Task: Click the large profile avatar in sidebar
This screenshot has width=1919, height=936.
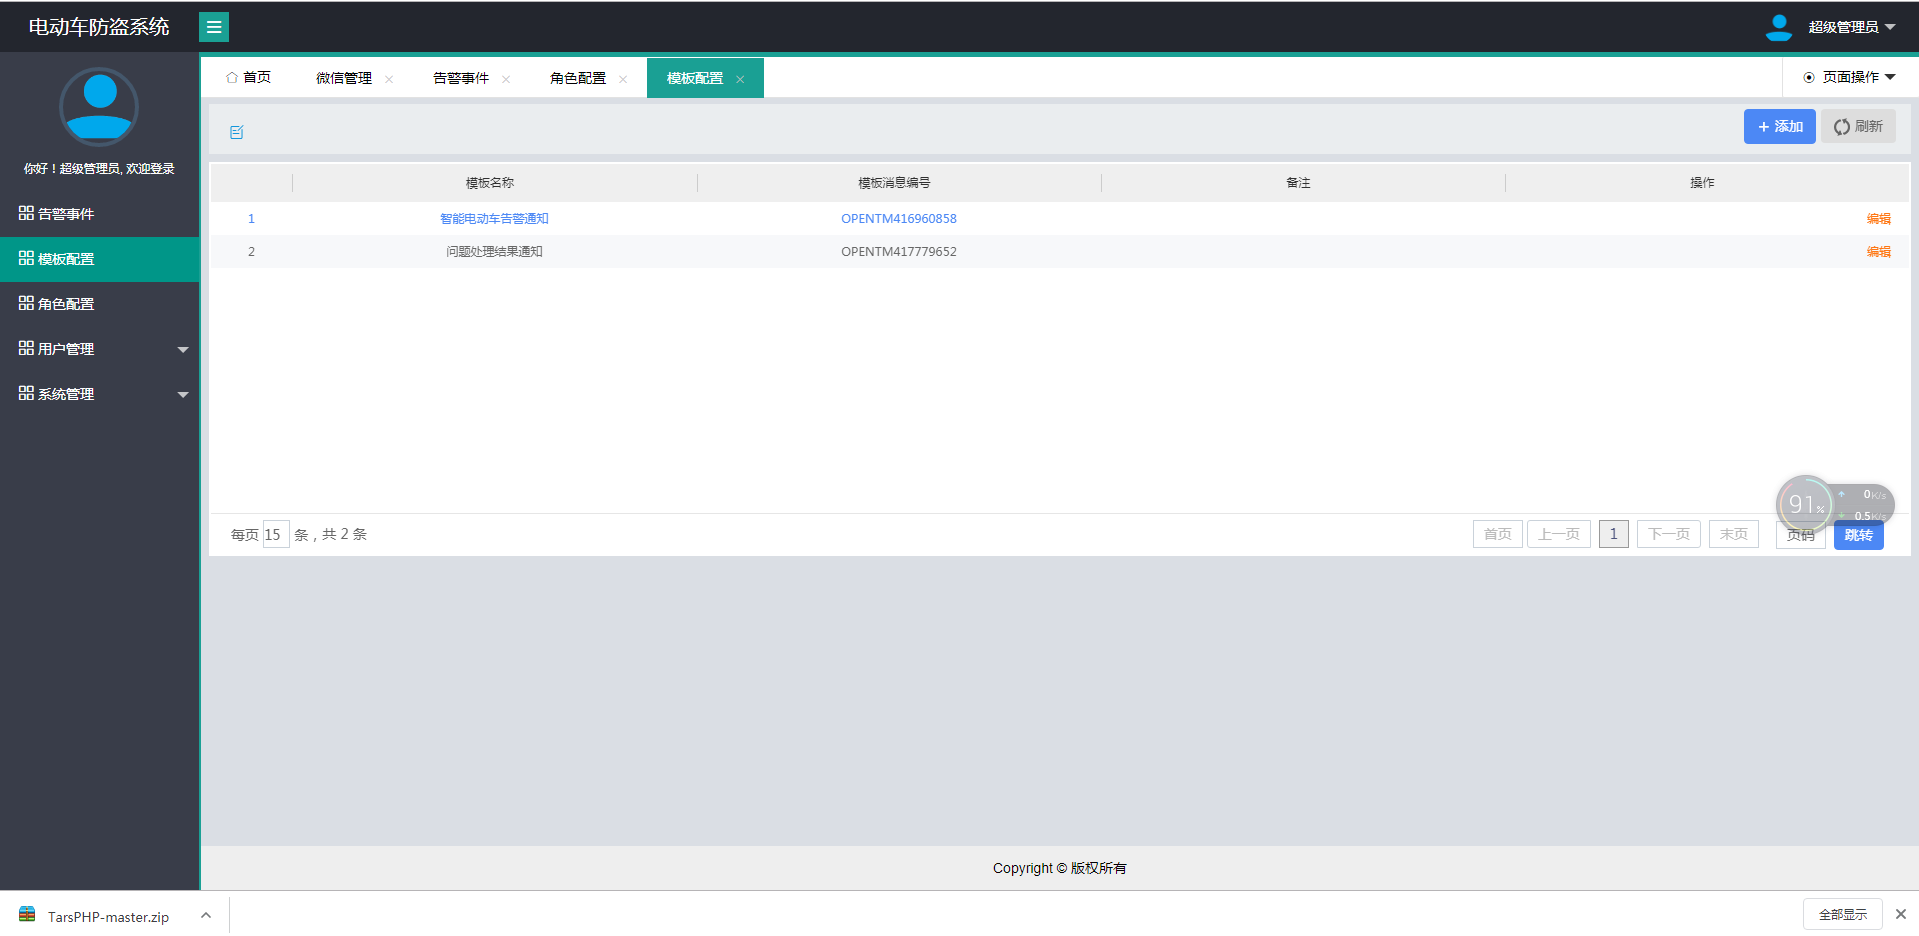Action: pyautogui.click(x=99, y=106)
